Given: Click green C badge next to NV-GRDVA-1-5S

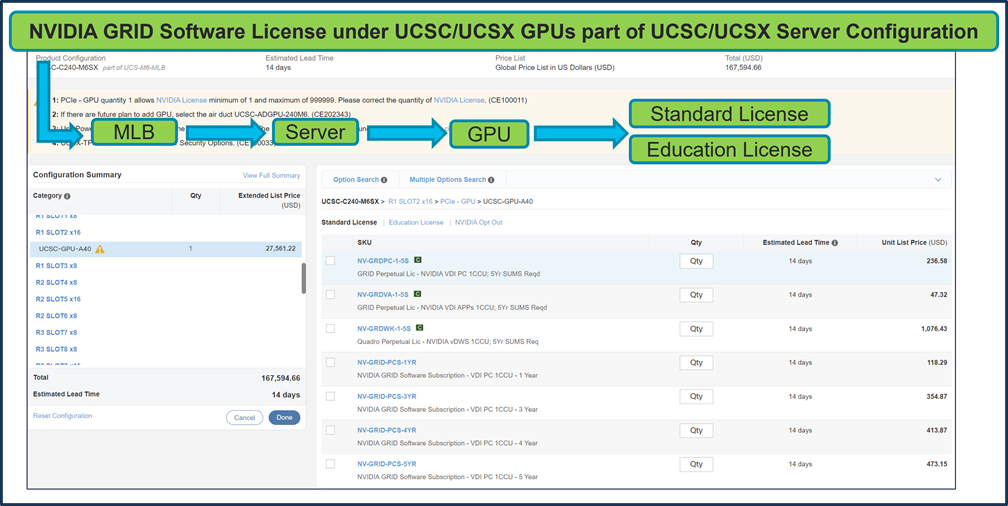Looking at the screenshot, I should tap(418, 294).
